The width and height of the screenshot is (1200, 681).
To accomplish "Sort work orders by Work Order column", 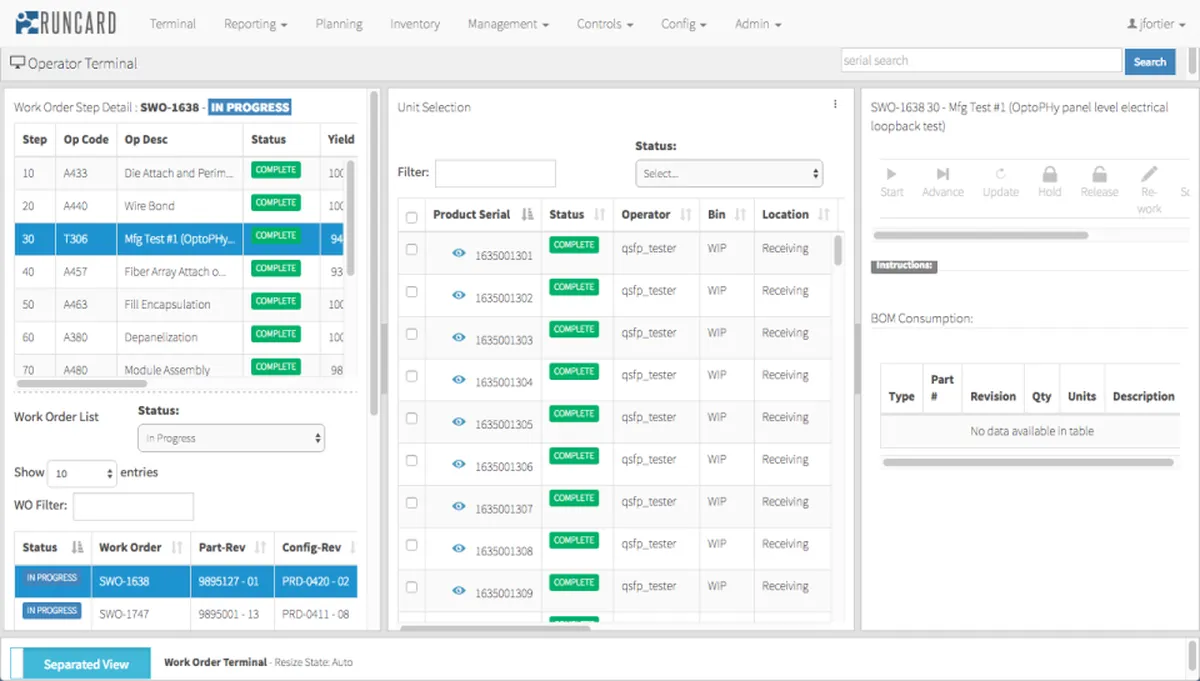I will pos(140,547).
